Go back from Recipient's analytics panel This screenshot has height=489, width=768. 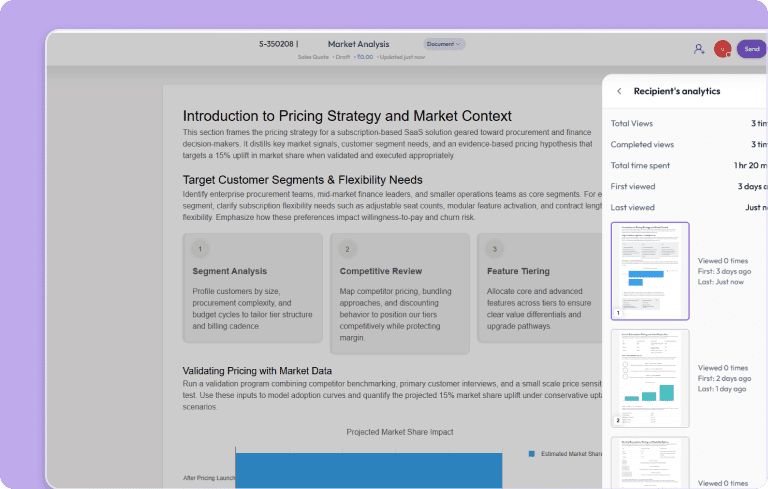(619, 91)
